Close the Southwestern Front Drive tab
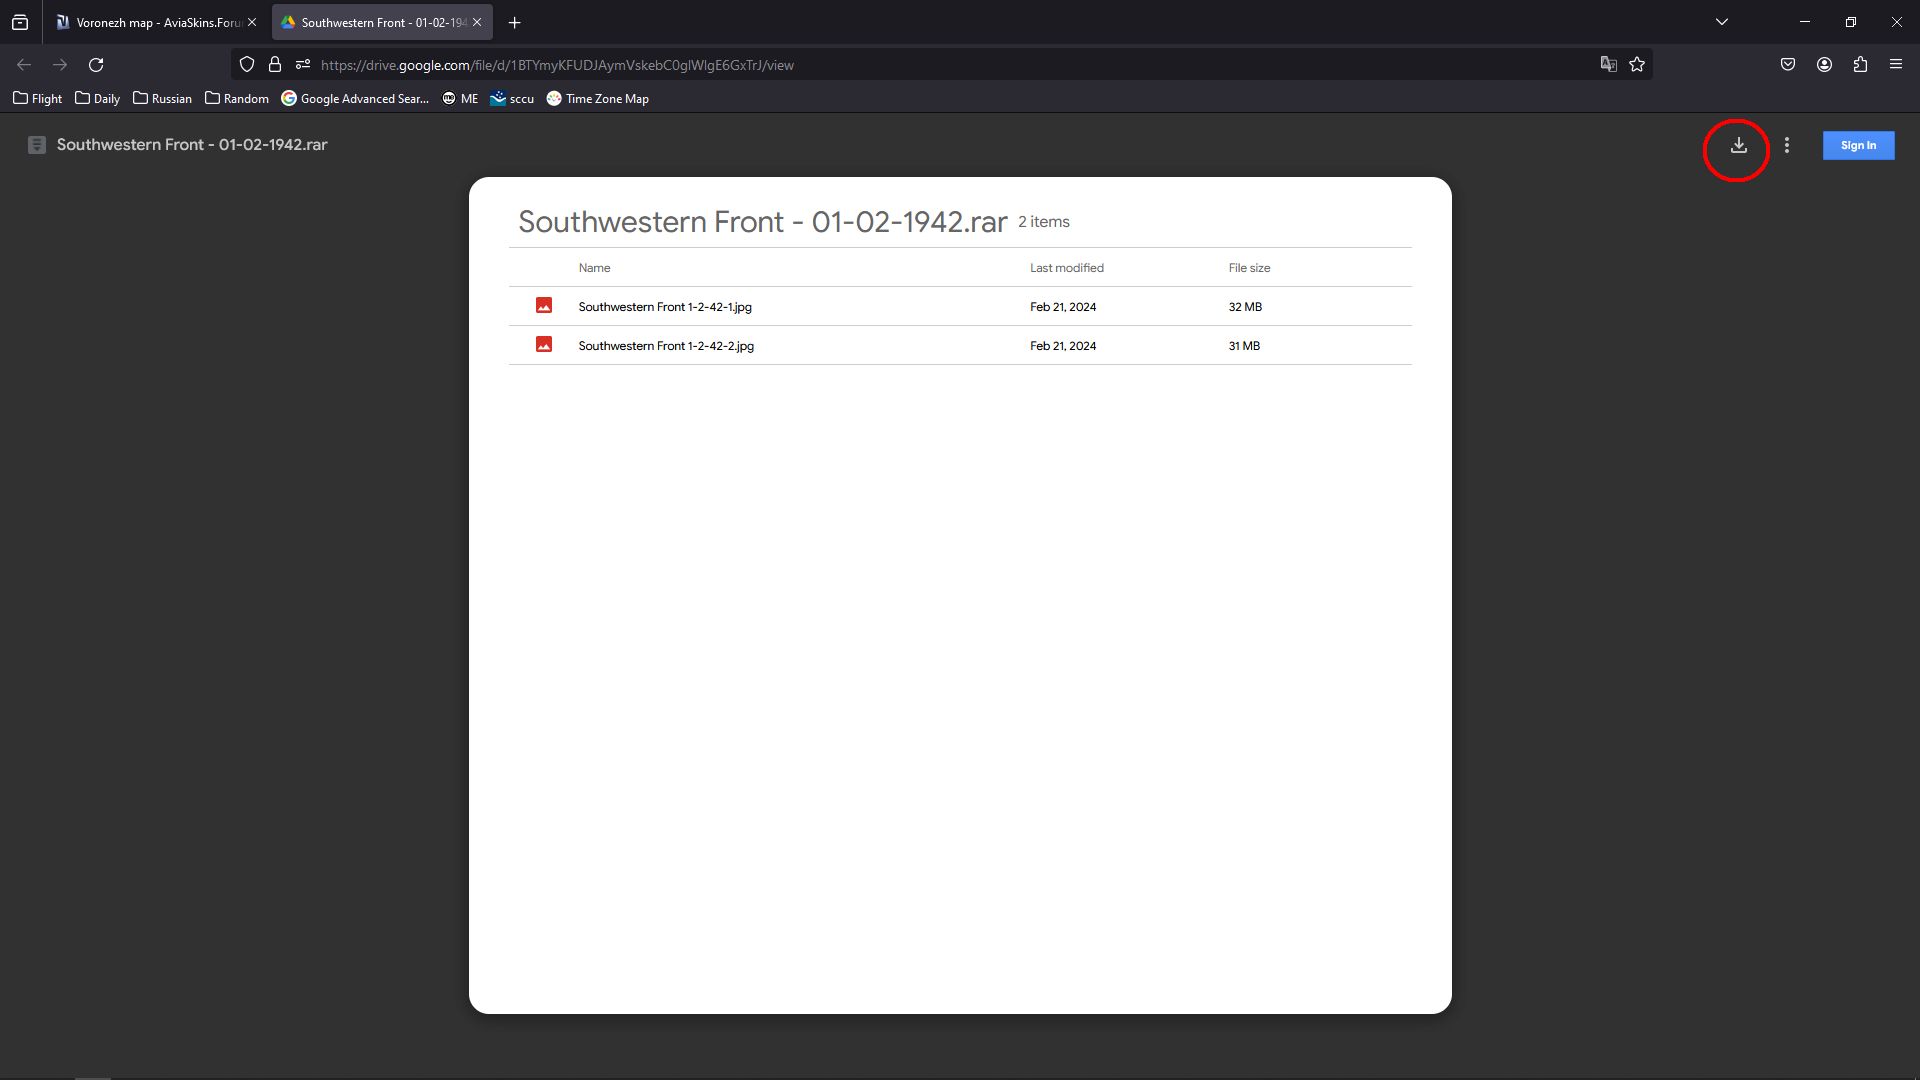The height and width of the screenshot is (1080, 1920). coord(477,22)
